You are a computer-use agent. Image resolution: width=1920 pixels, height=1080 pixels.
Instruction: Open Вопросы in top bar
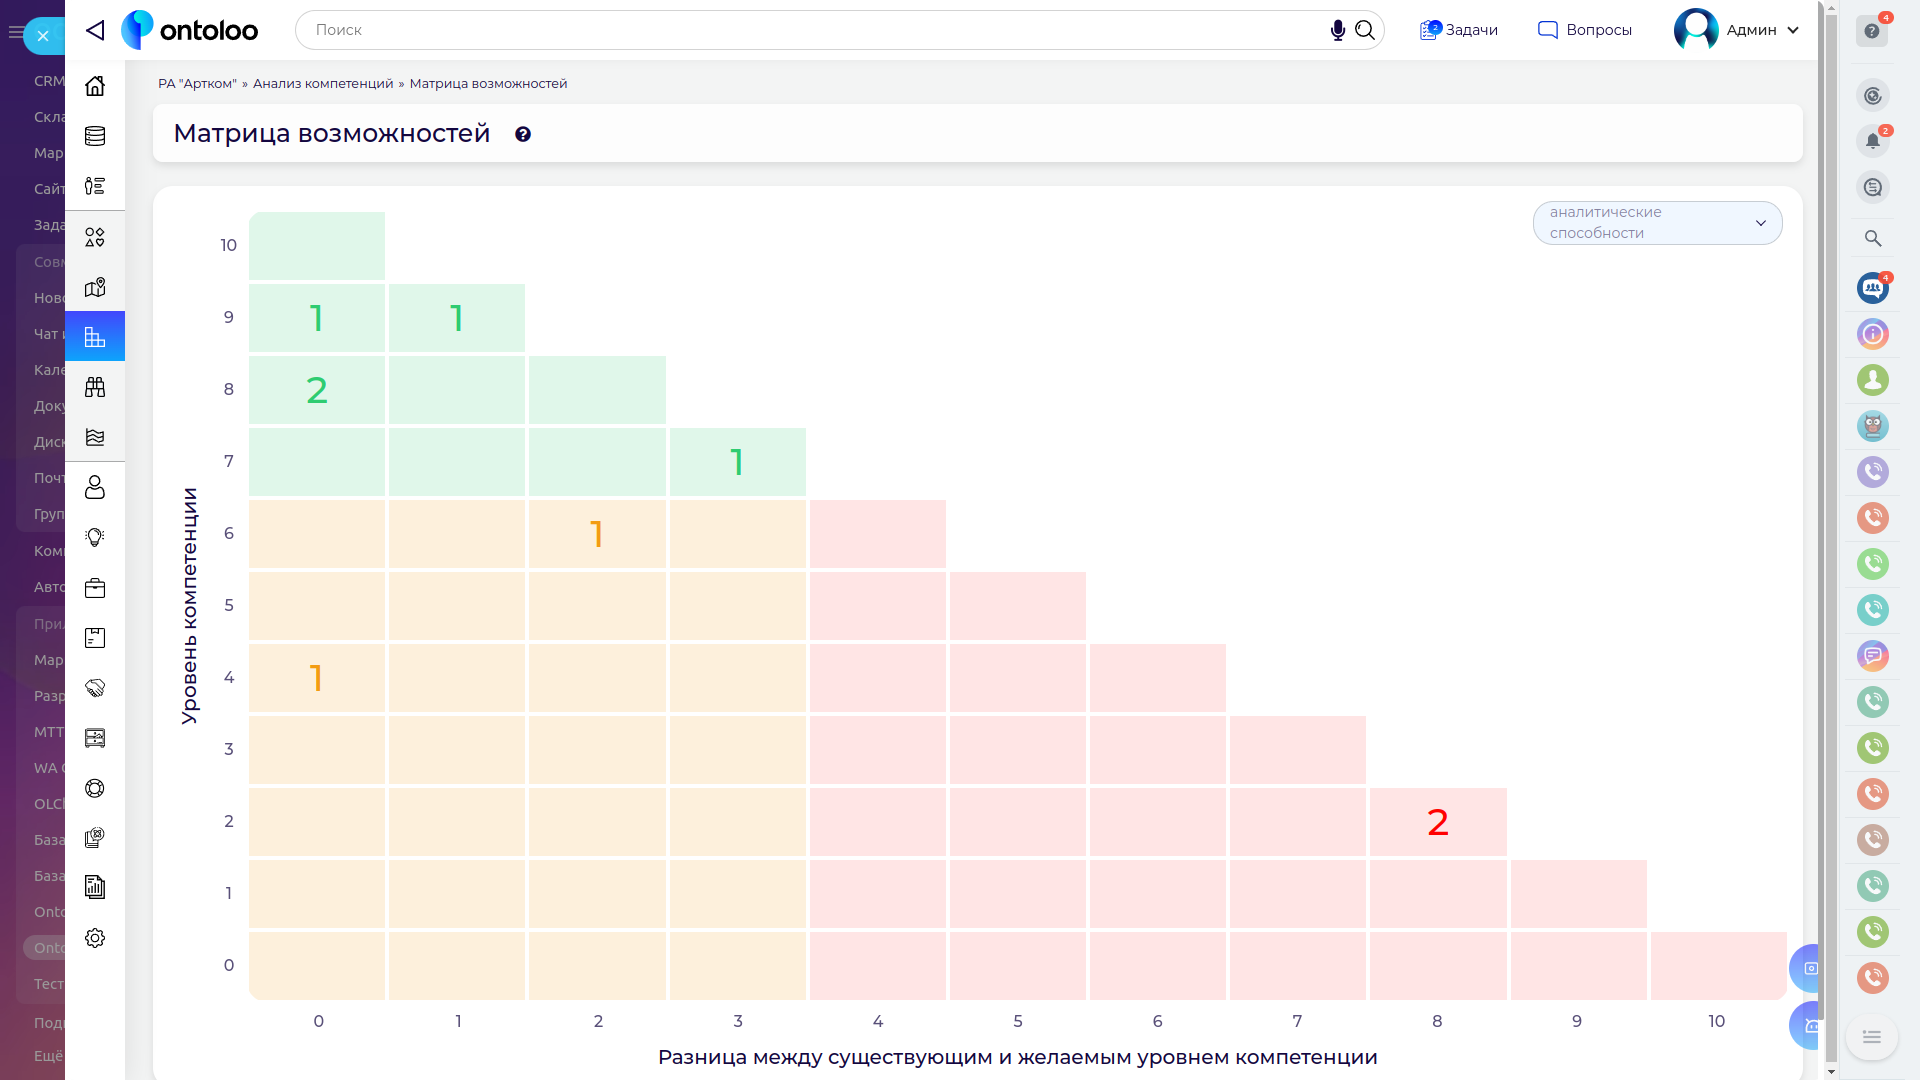tap(1585, 30)
